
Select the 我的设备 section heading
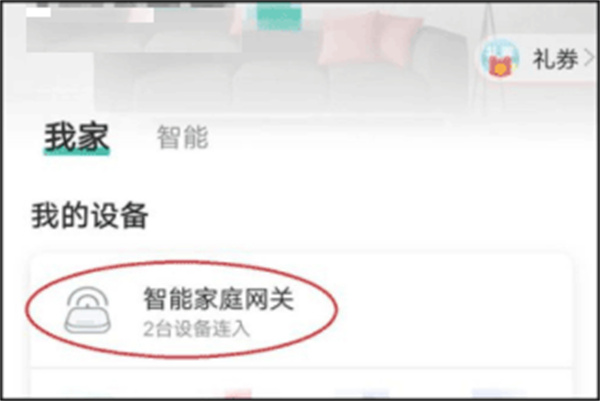[x=90, y=215]
